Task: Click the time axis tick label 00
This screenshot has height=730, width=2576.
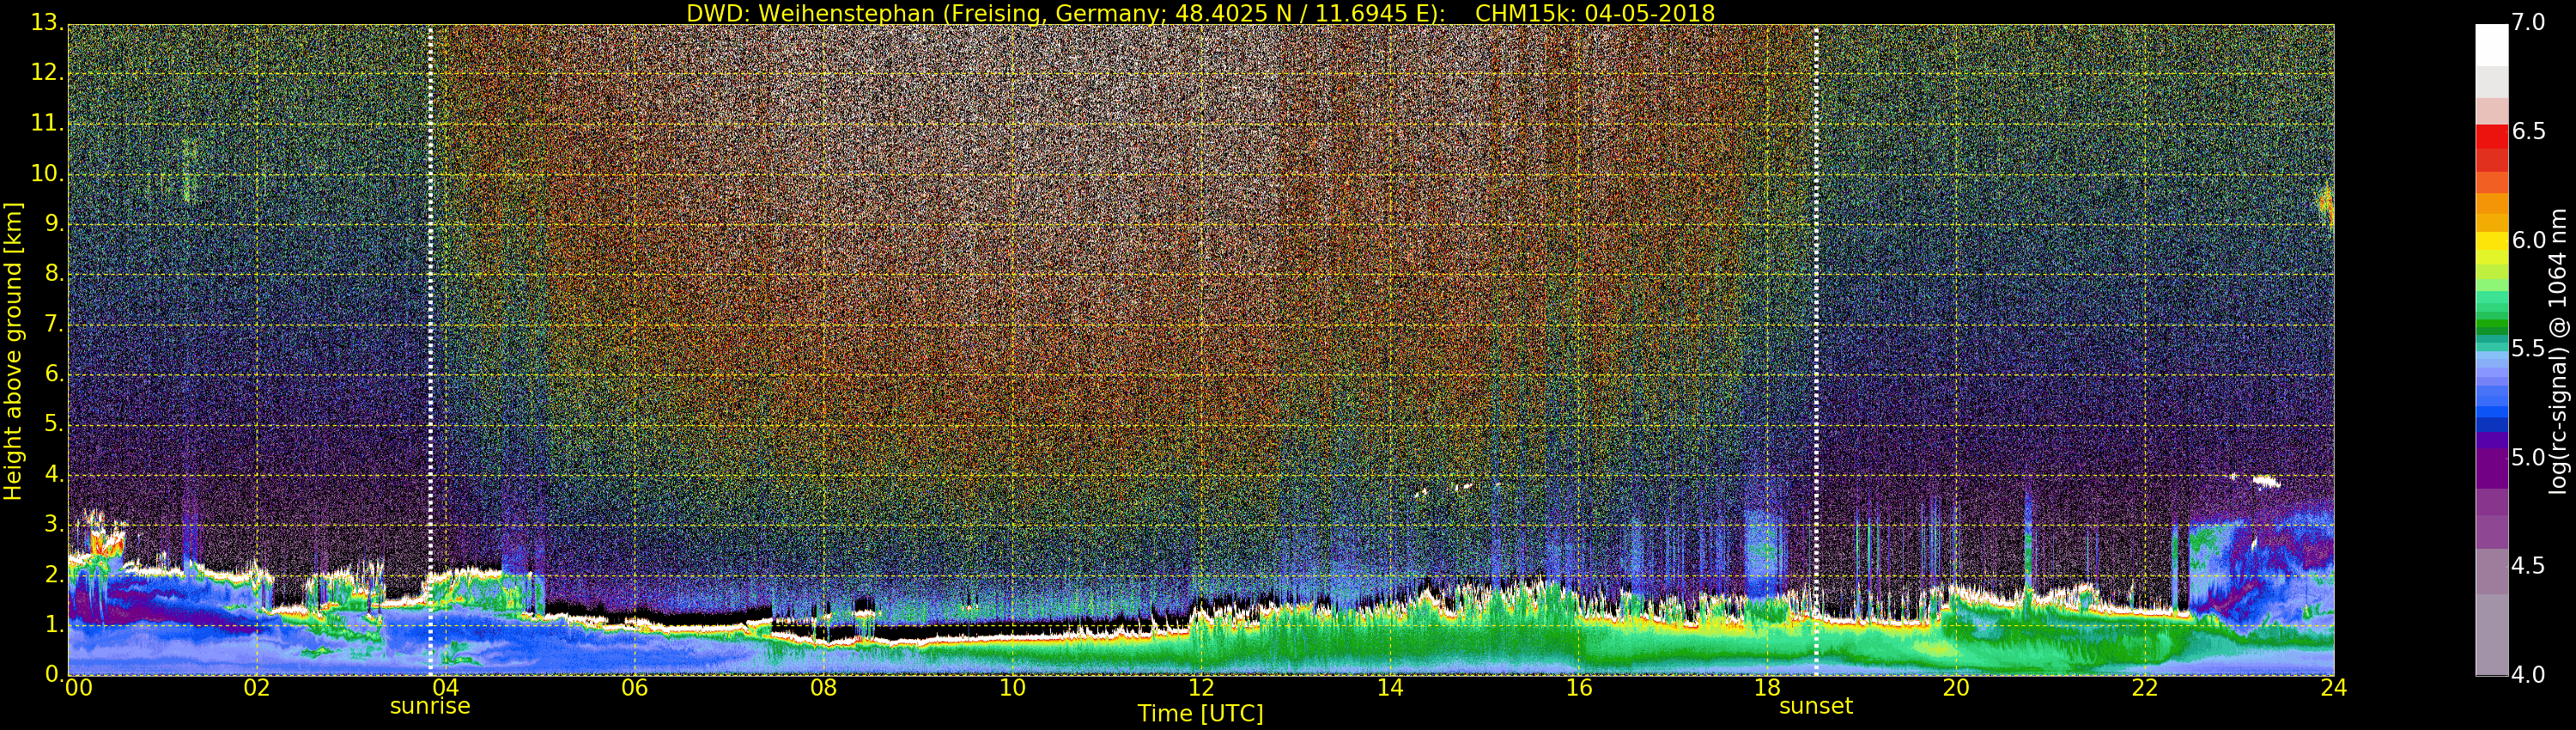Action: click(x=77, y=687)
